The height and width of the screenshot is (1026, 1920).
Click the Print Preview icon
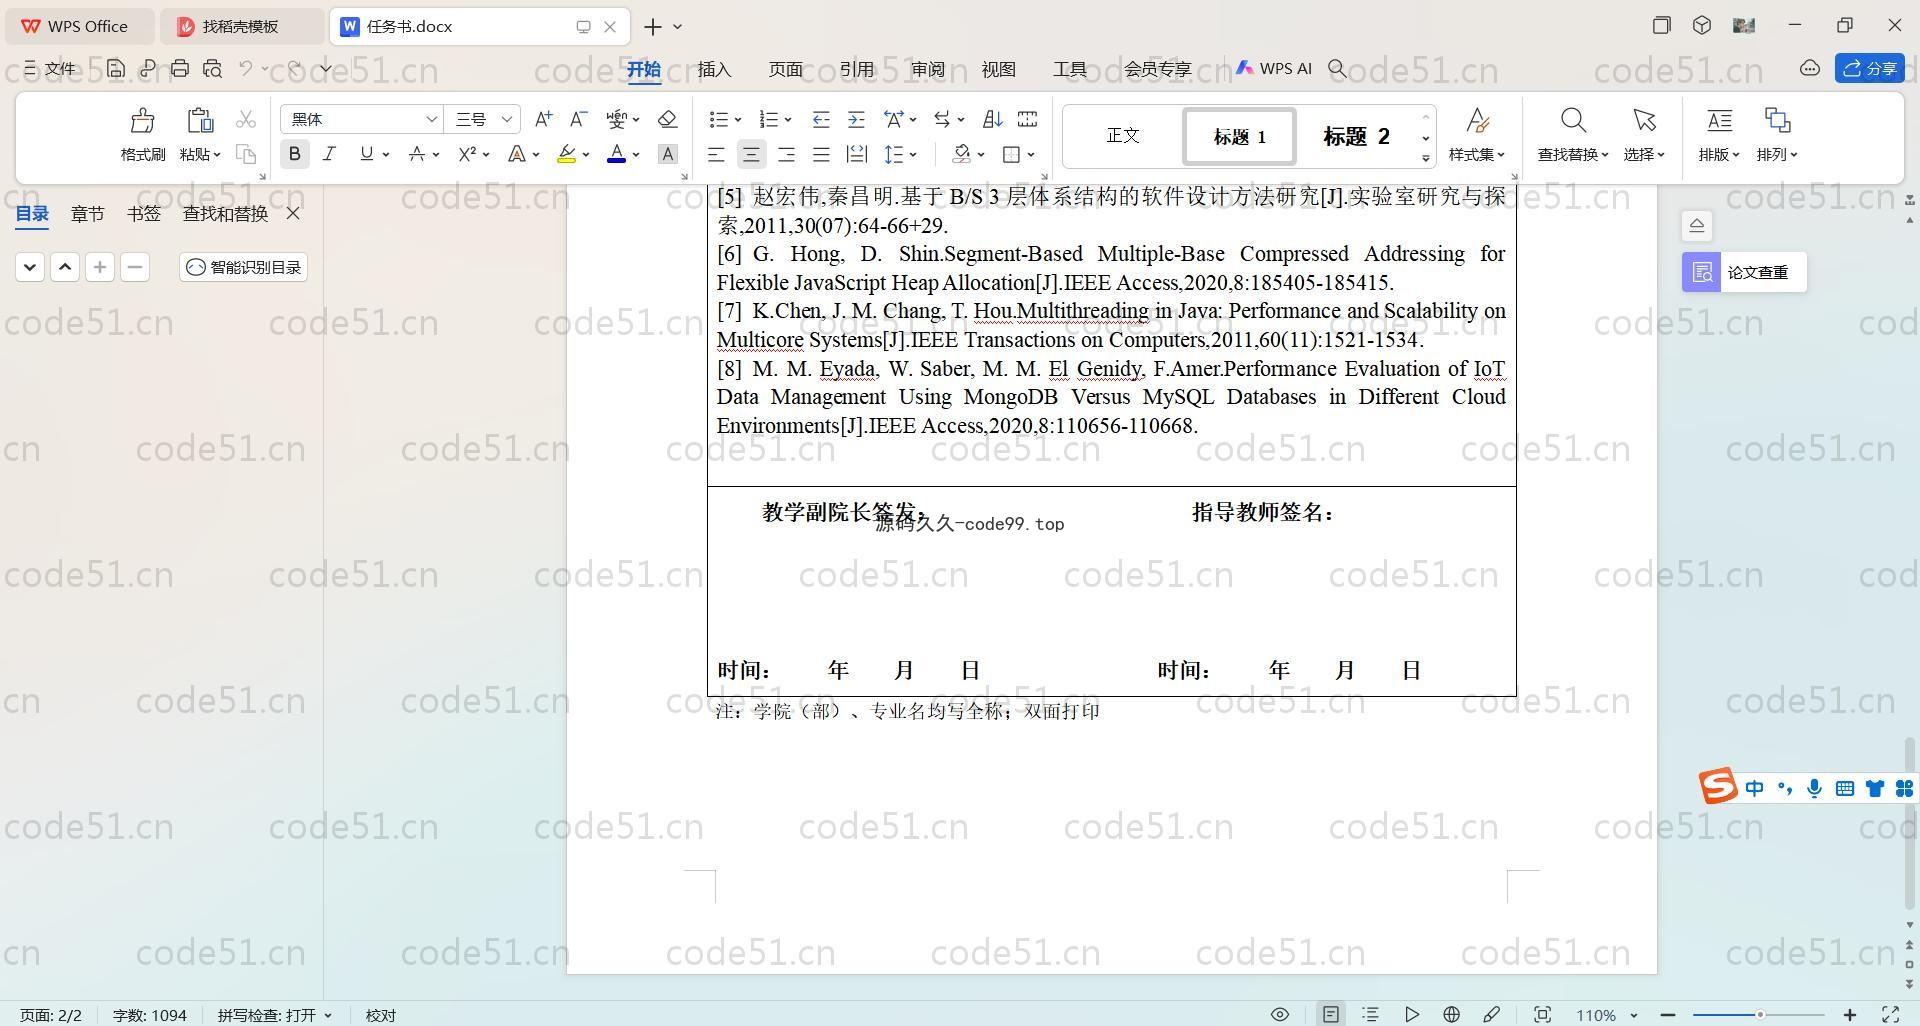[x=212, y=68]
